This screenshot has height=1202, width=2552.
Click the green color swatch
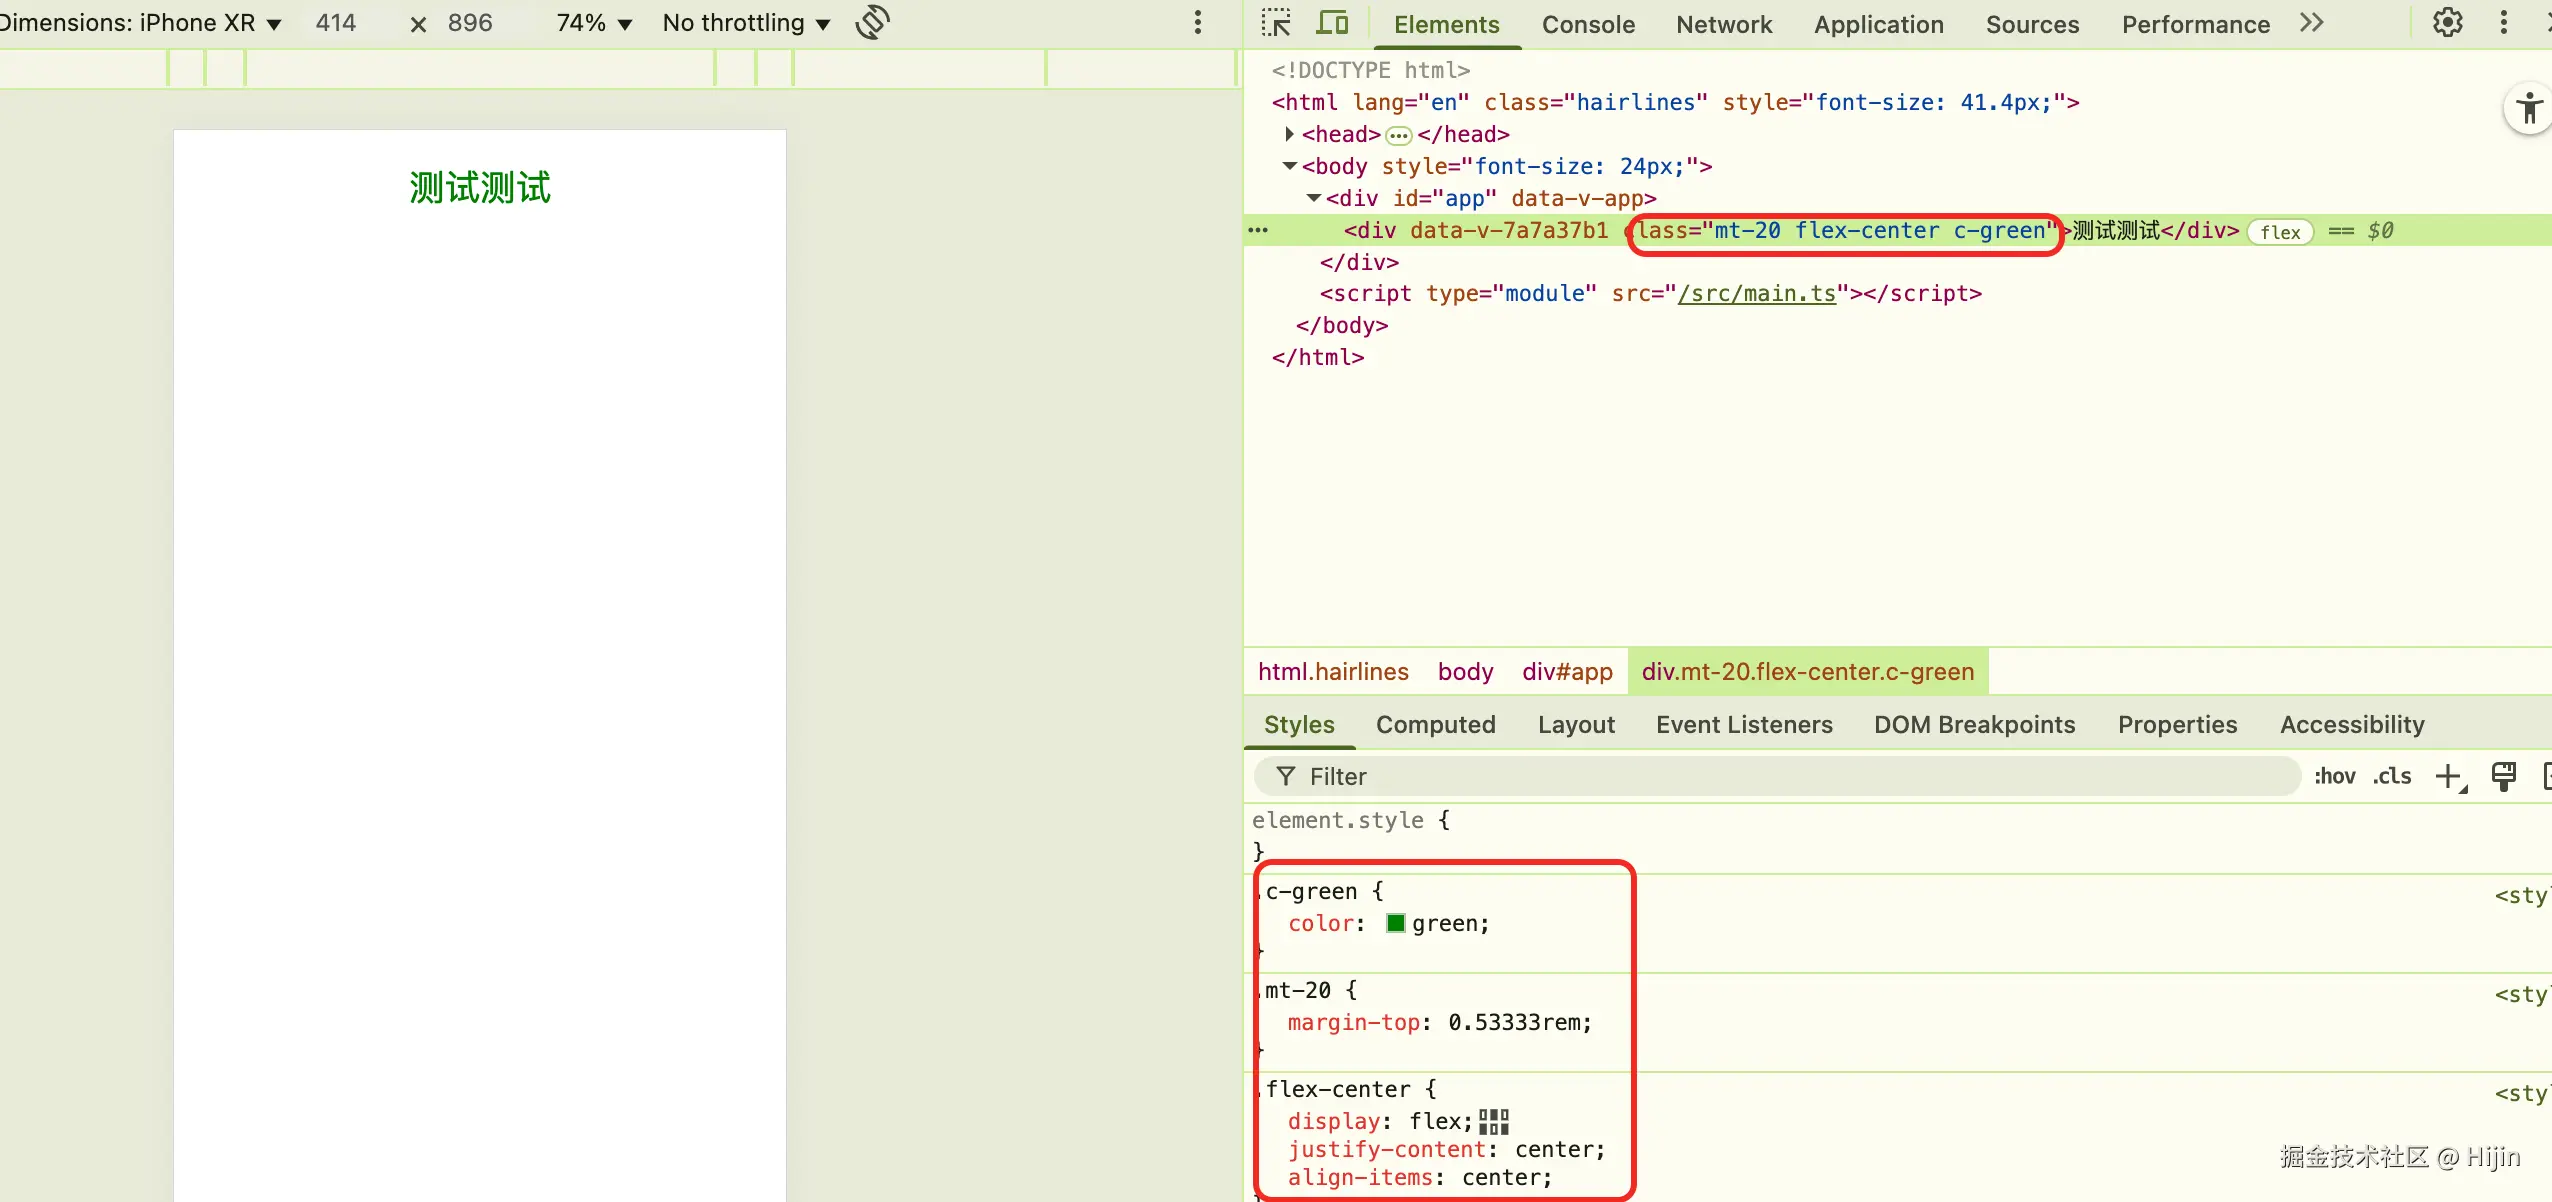point(1396,923)
